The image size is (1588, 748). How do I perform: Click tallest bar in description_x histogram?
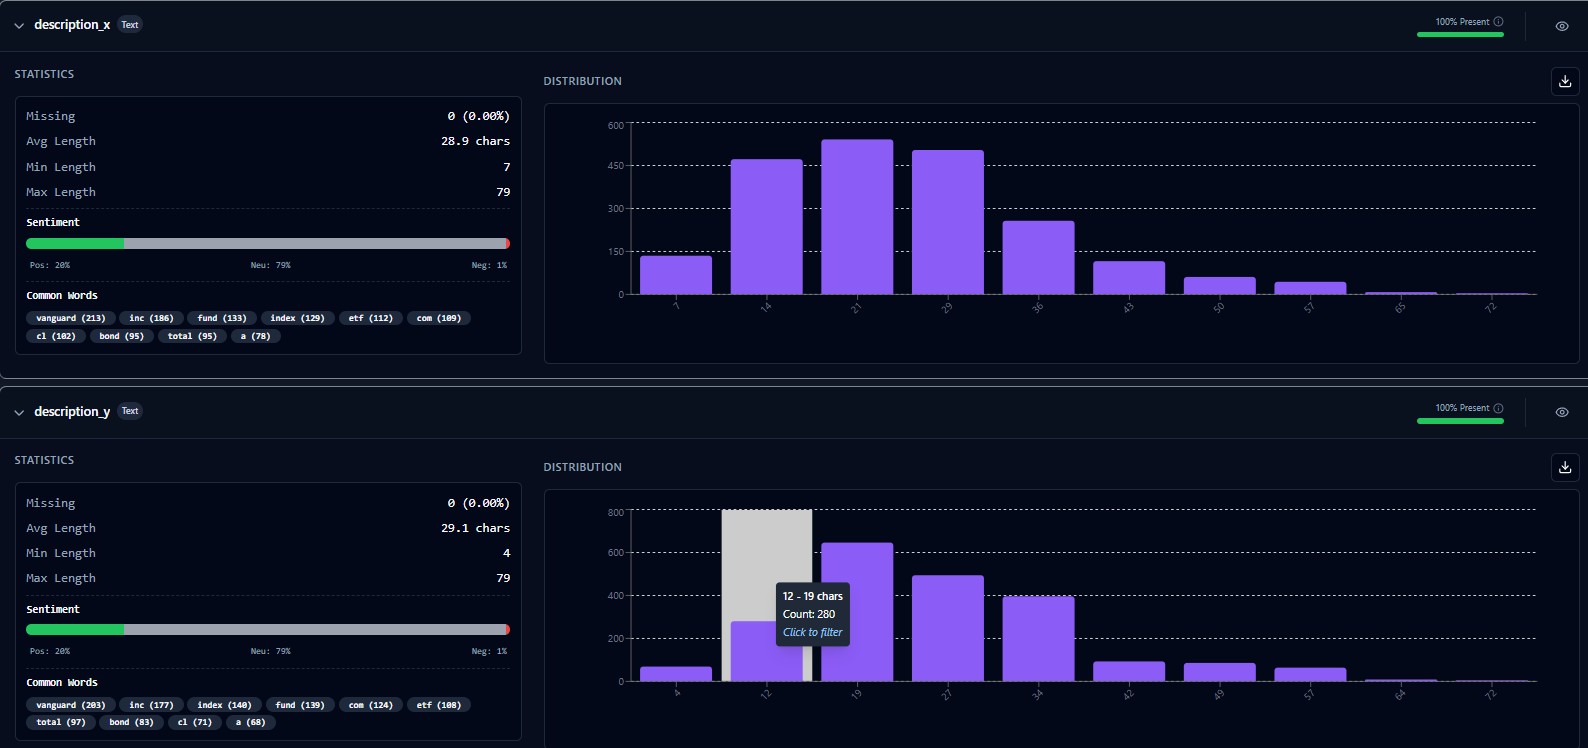(857, 217)
